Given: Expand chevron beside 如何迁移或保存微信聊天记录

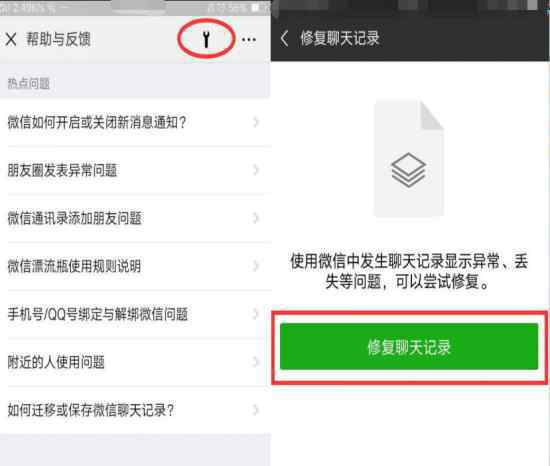Looking at the screenshot, I should pyautogui.click(x=256, y=410).
